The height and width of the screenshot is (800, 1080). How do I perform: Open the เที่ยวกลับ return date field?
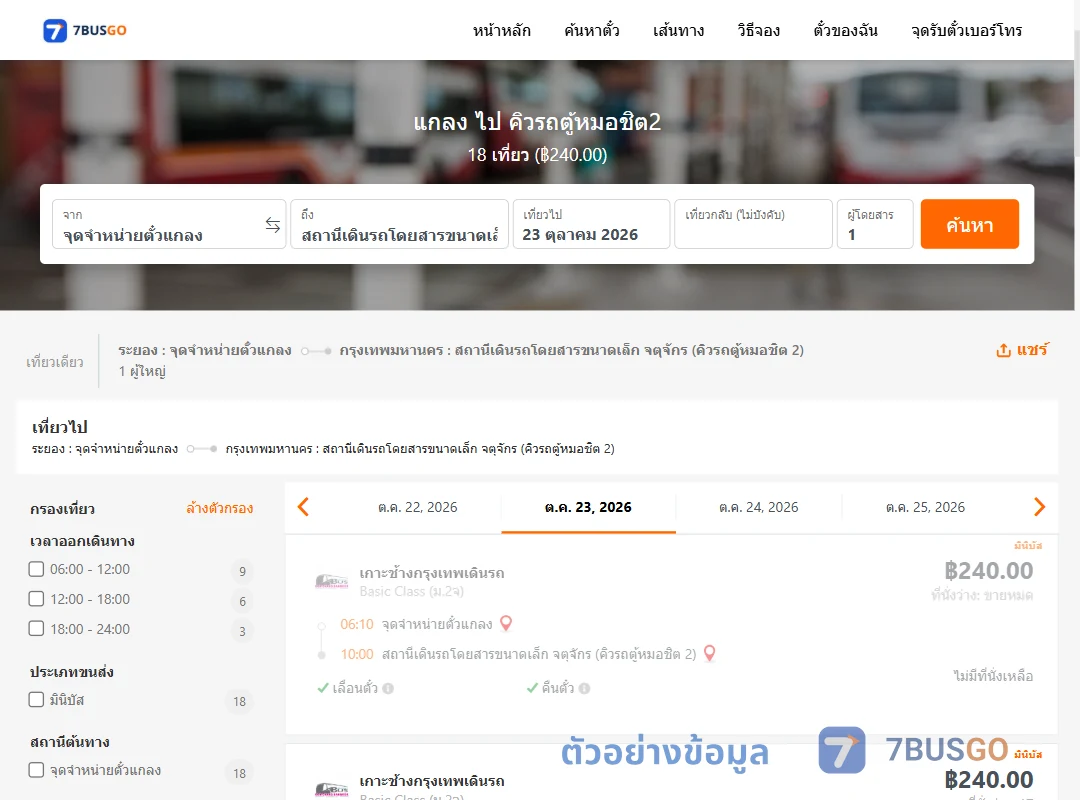[x=754, y=224]
